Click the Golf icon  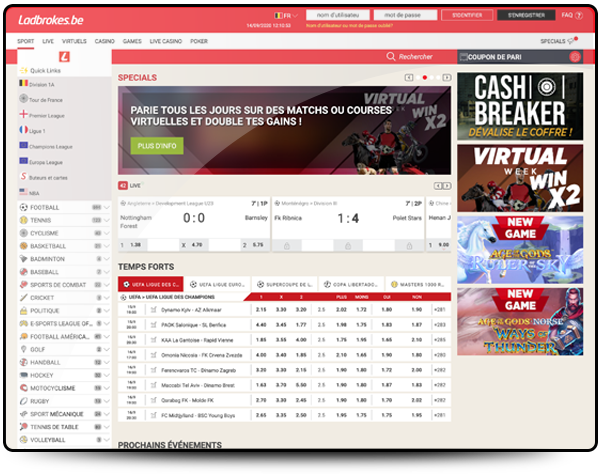point(24,349)
